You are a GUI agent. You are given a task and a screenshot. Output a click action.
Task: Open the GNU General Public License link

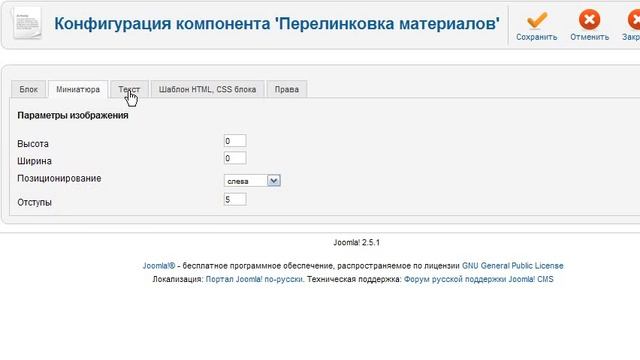(x=513, y=266)
